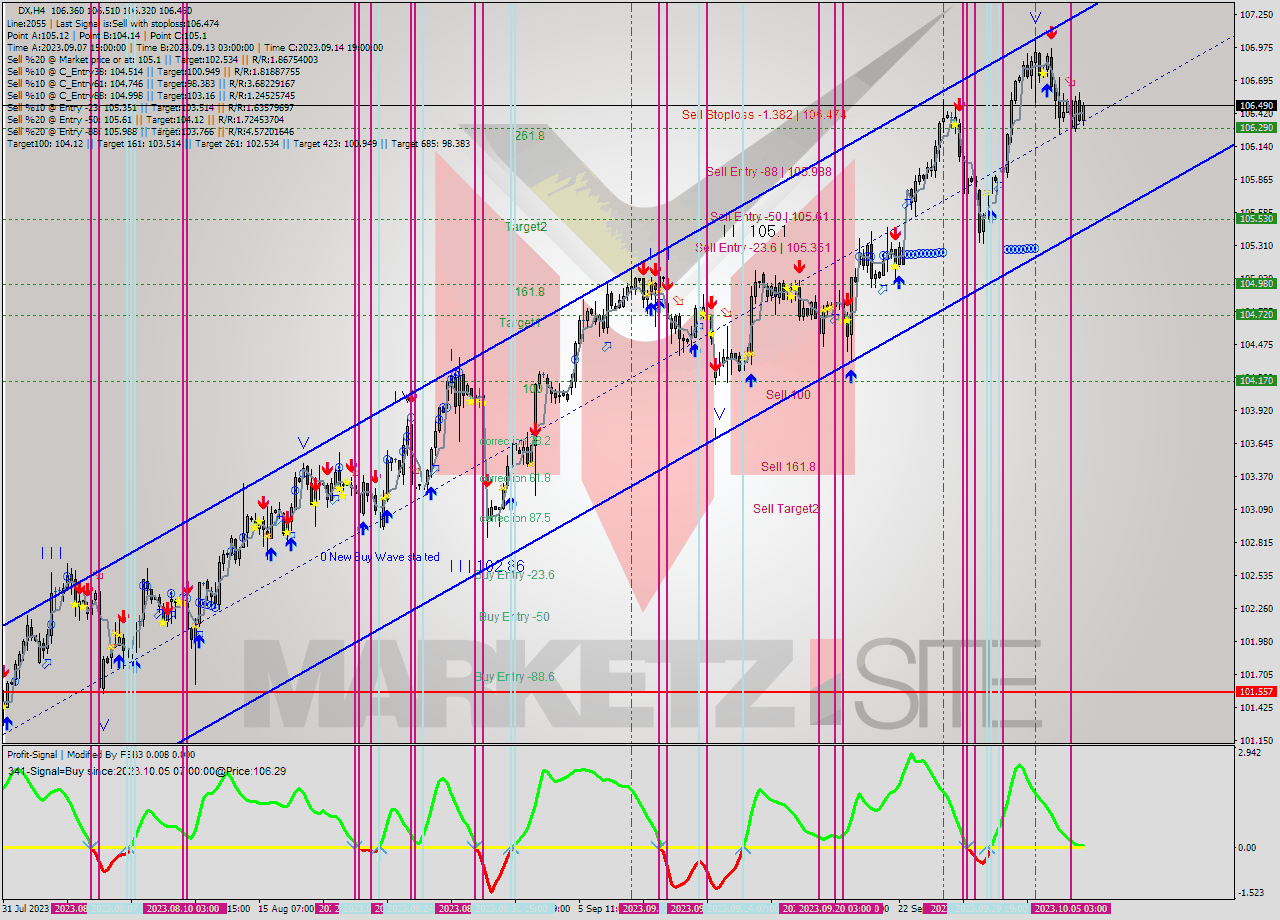Click the 101.980 axis price label
This screenshot has height=920, width=1280.
(x=1256, y=641)
